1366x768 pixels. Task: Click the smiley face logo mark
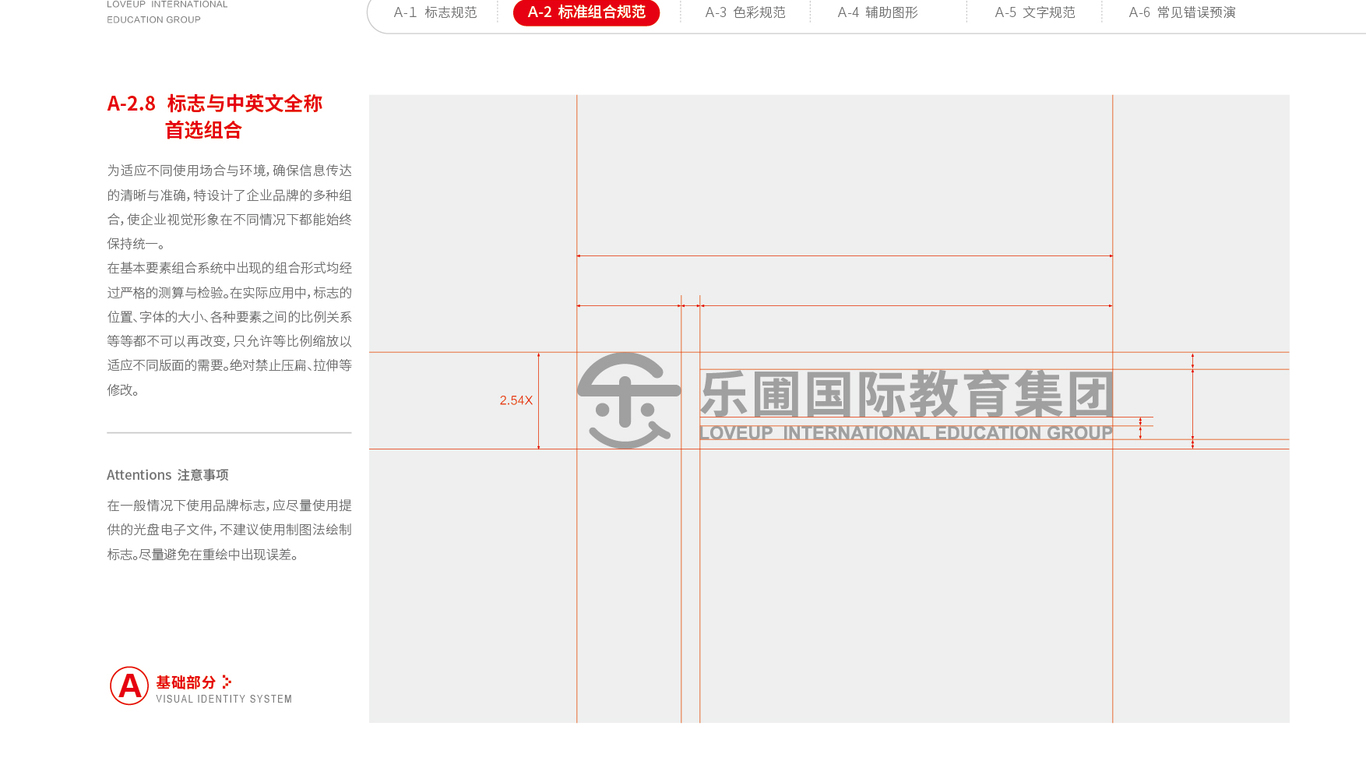tap(629, 400)
